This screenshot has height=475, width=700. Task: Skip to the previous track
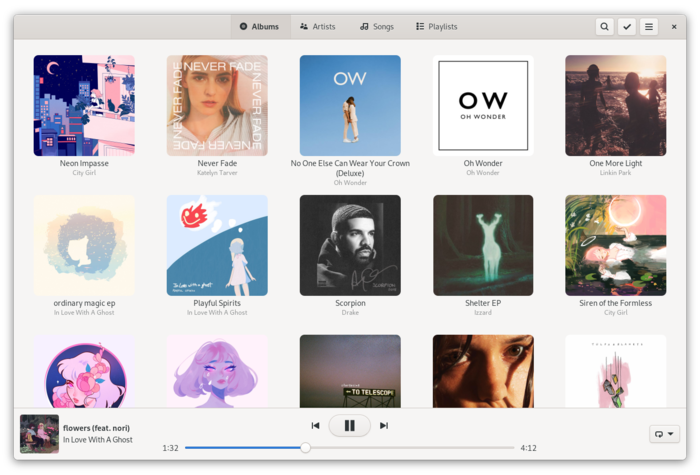pos(315,426)
